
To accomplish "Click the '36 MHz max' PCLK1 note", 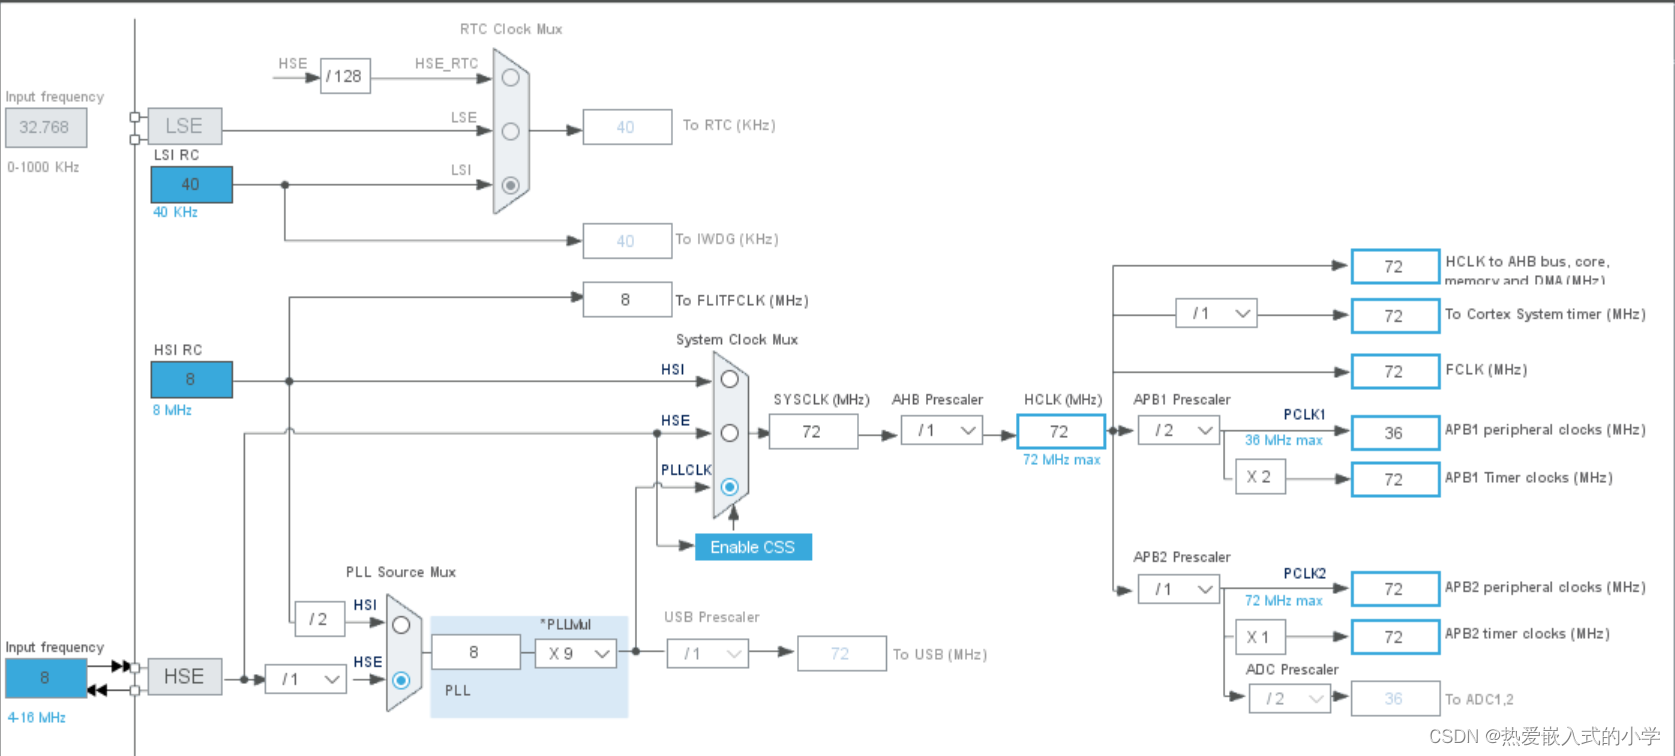I will [x=1284, y=440].
